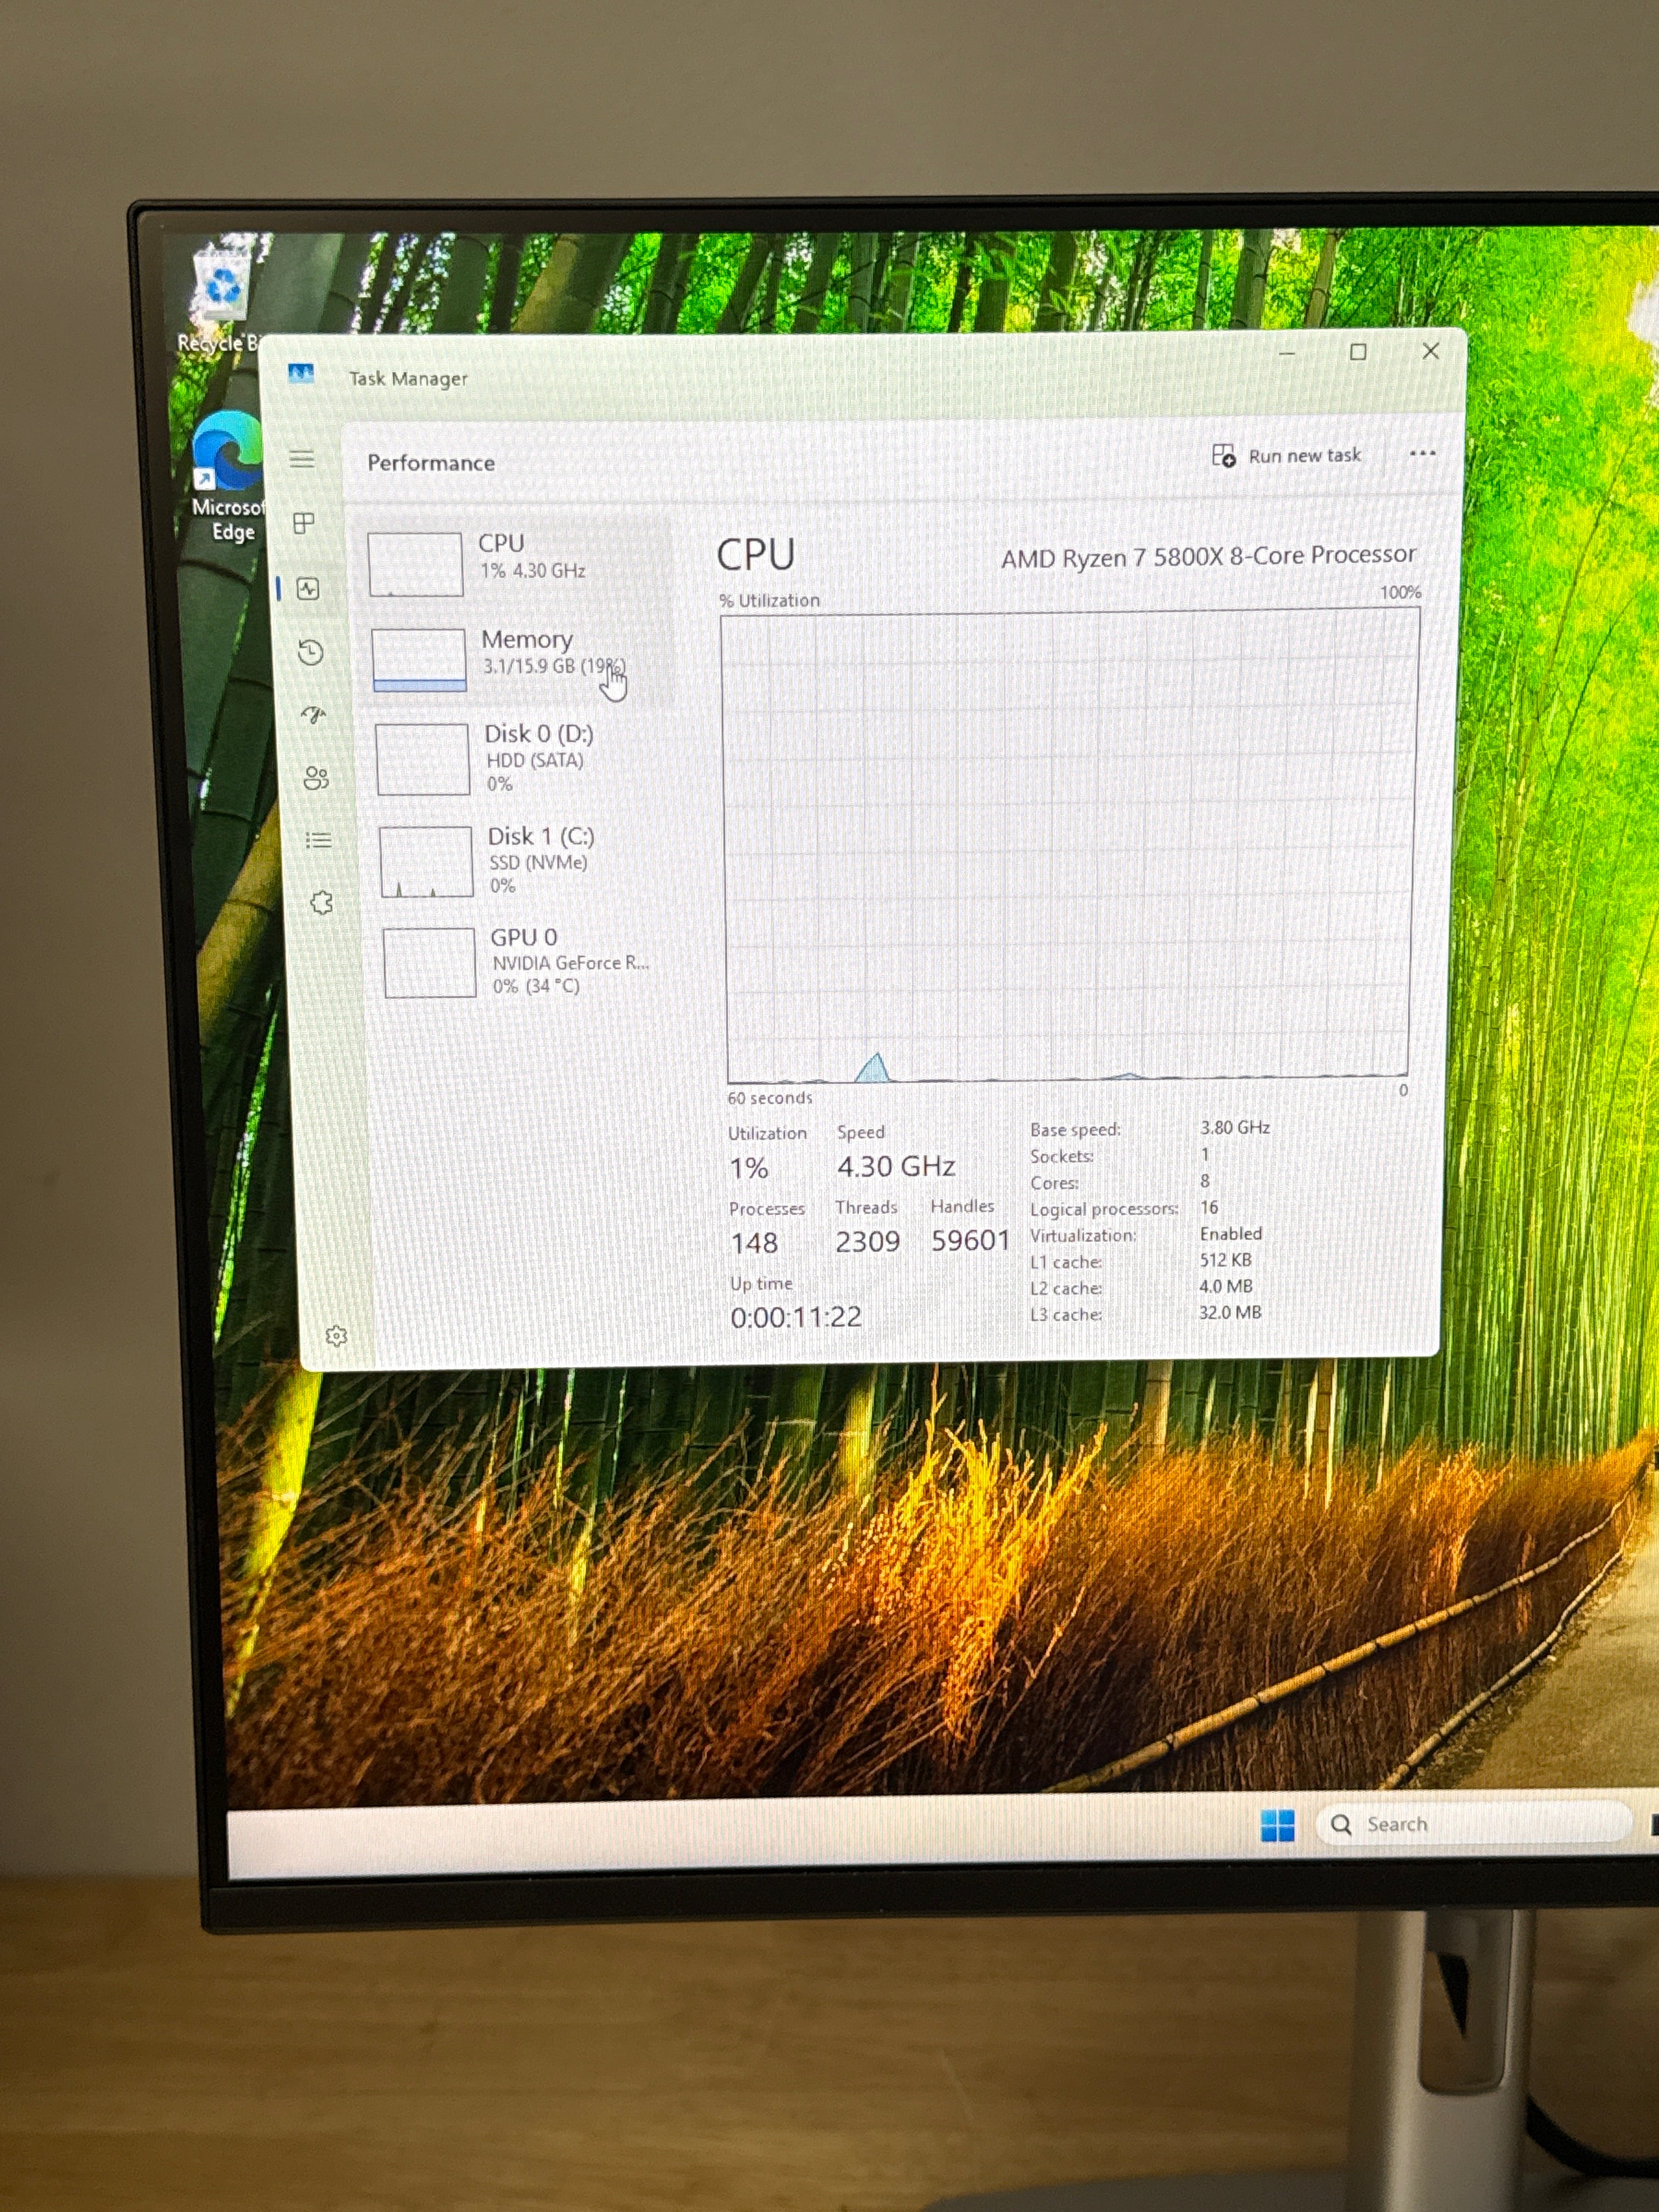This screenshot has width=1659, height=2212.
Task: Launch Microsoft Edge from the desktop
Action: (x=229, y=477)
